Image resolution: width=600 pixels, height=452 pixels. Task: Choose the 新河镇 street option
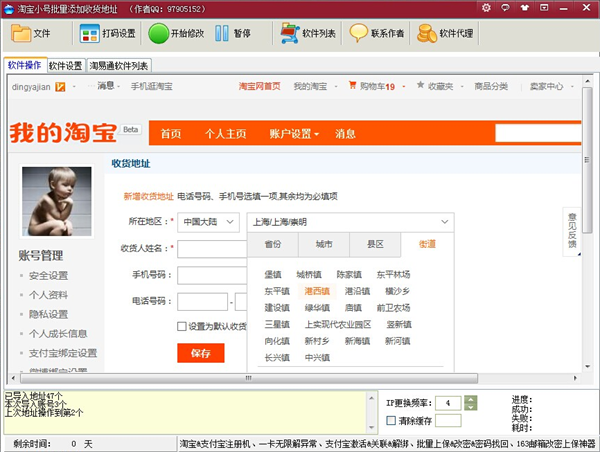point(397,341)
